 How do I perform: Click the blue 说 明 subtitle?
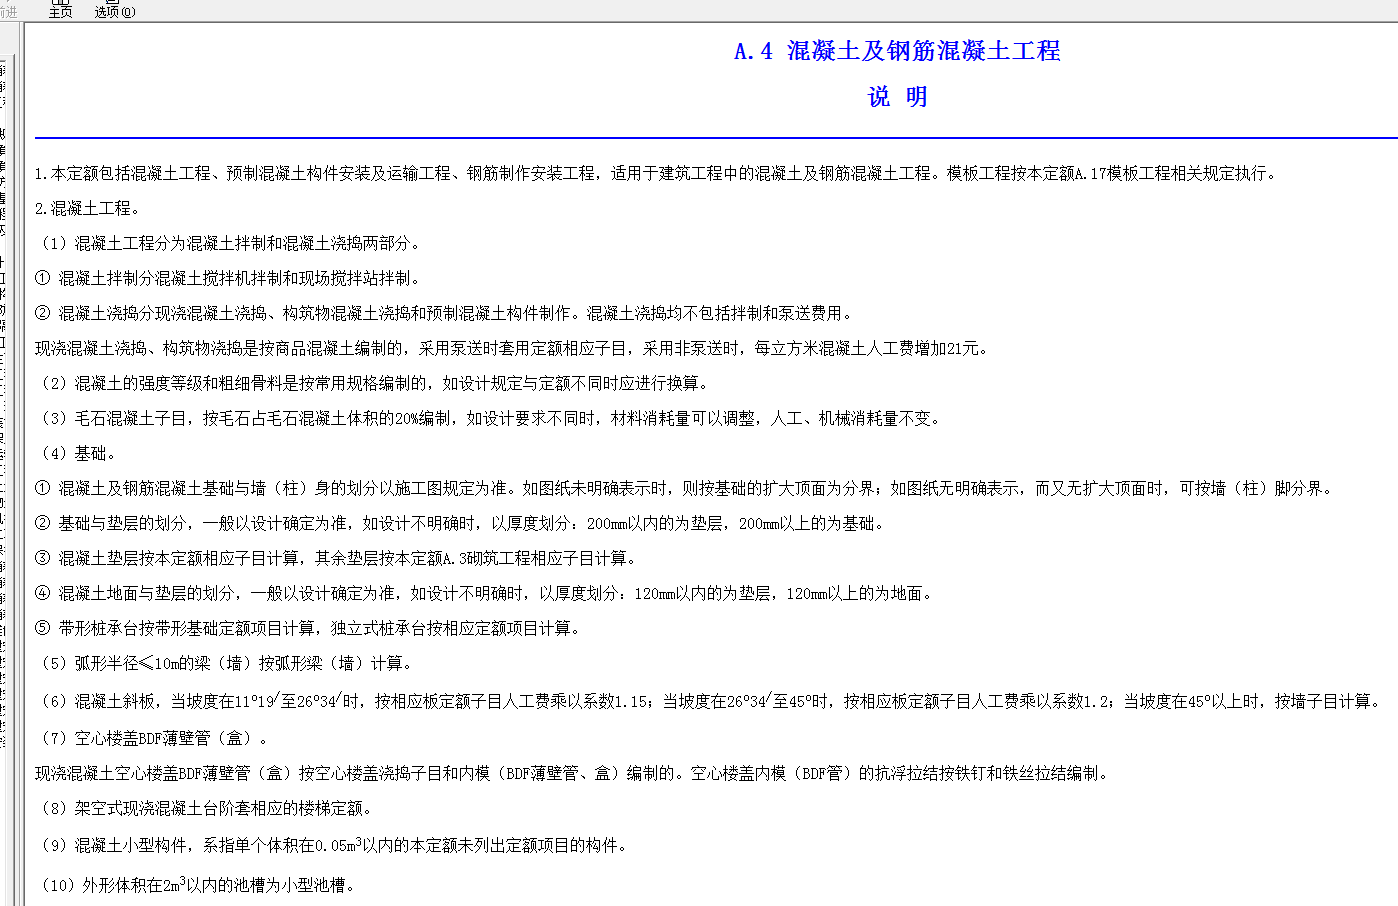click(x=897, y=97)
